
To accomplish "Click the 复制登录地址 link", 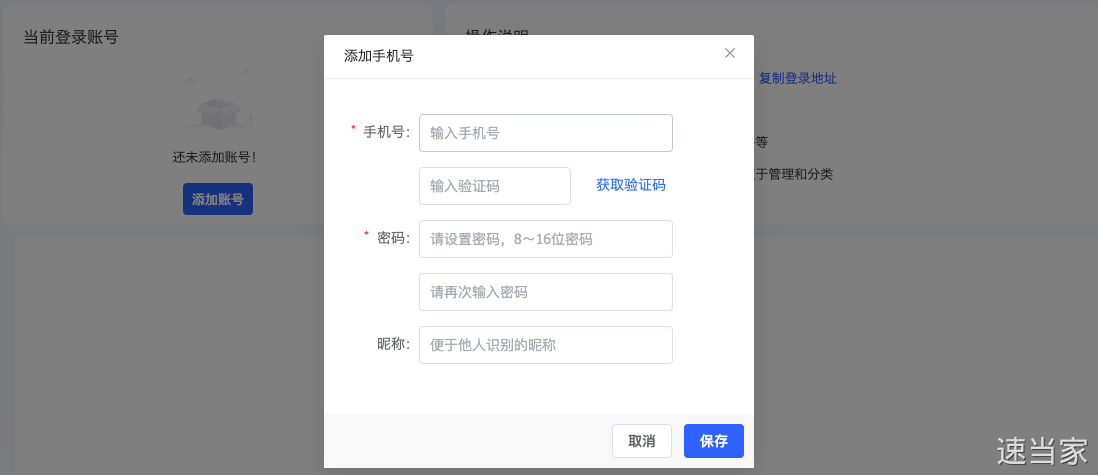I will [797, 78].
